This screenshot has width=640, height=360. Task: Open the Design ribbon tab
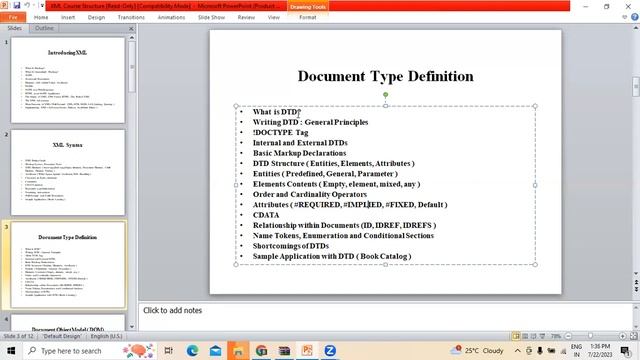tap(96, 18)
